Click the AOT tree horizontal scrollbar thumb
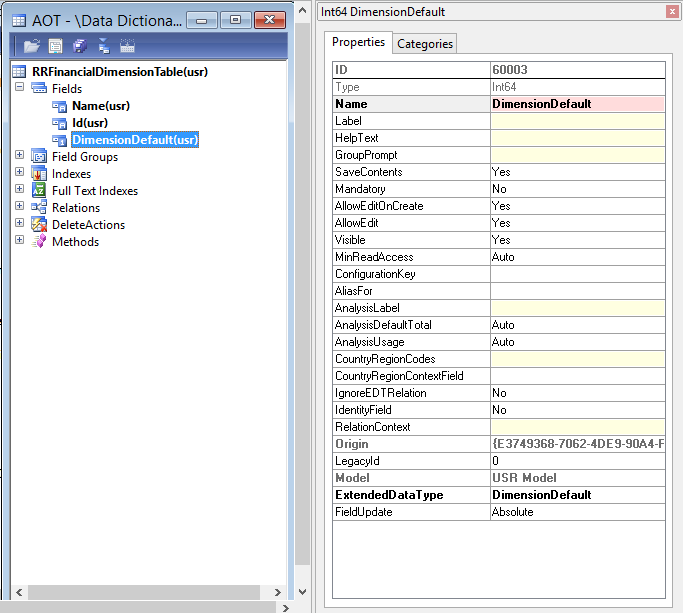This screenshot has width=683, height=613. pyautogui.click(x=144, y=592)
